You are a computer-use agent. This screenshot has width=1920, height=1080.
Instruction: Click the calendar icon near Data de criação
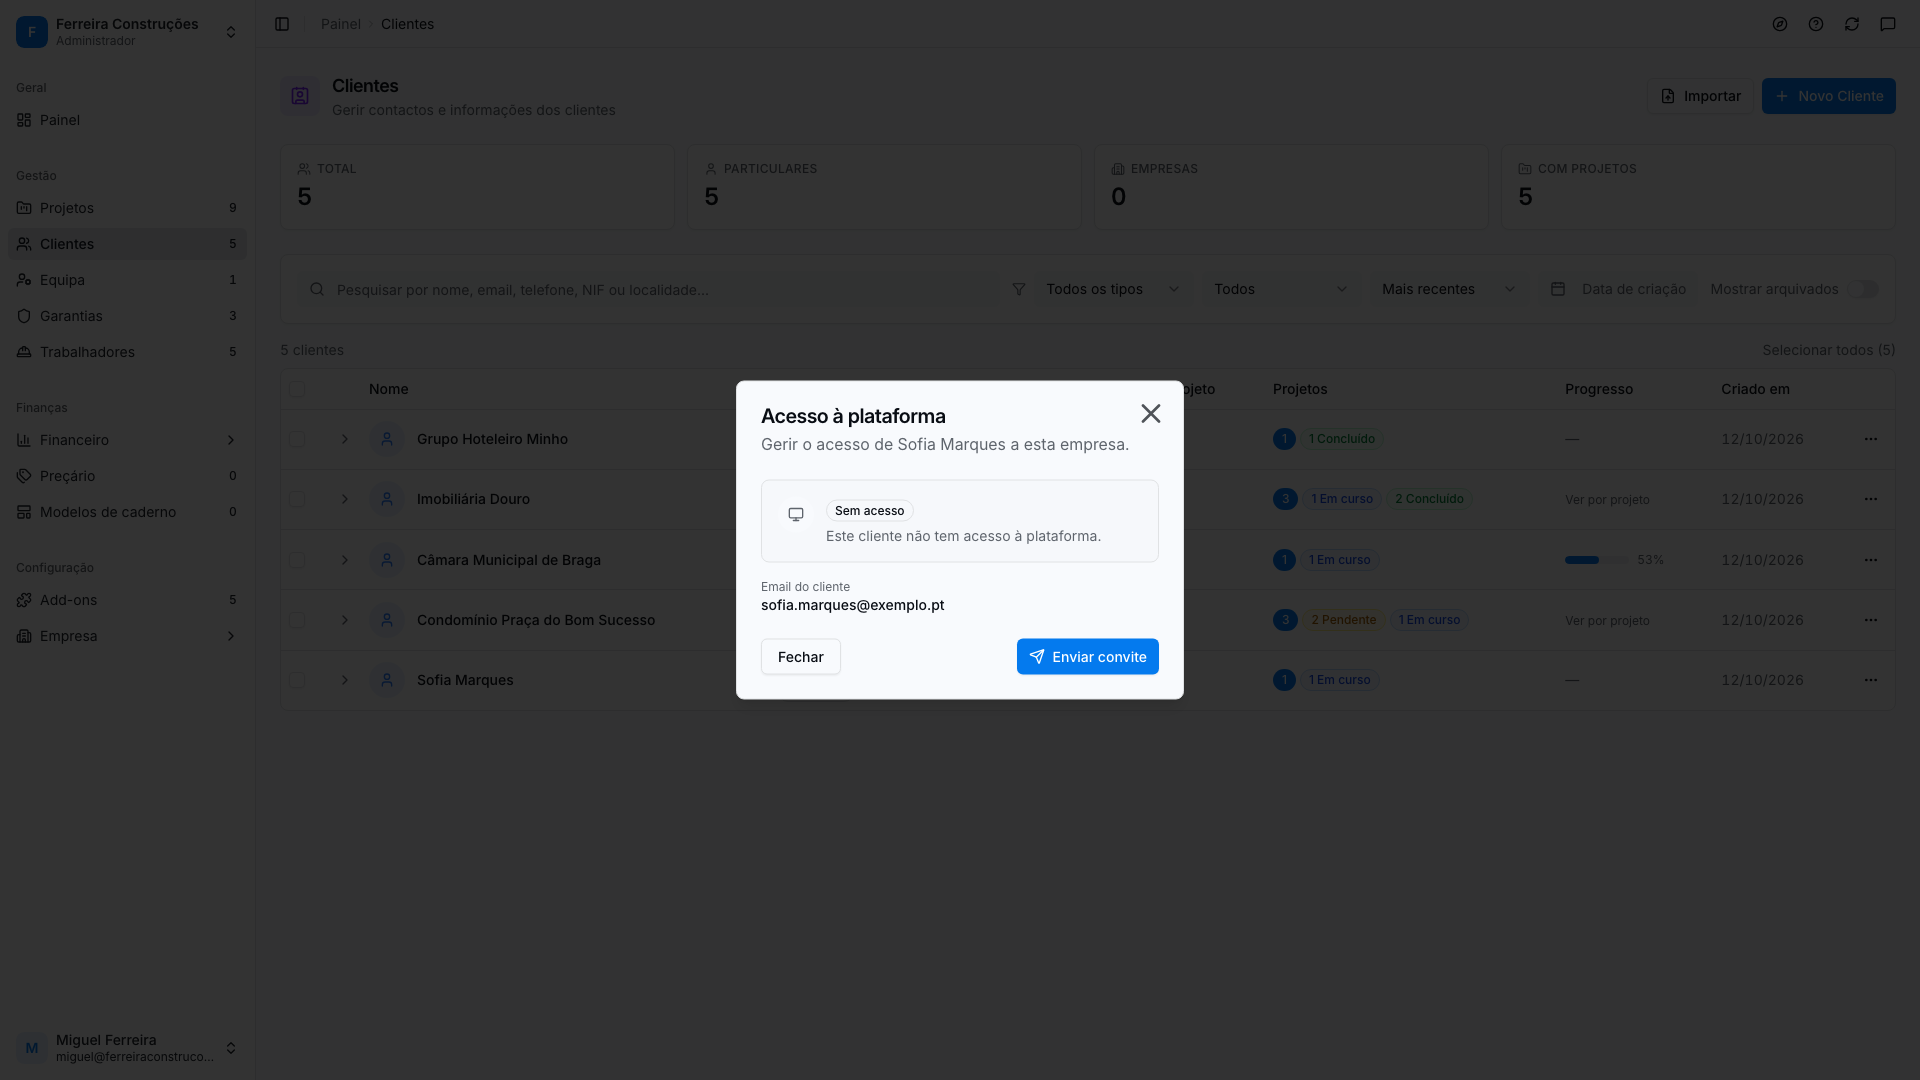point(1558,289)
